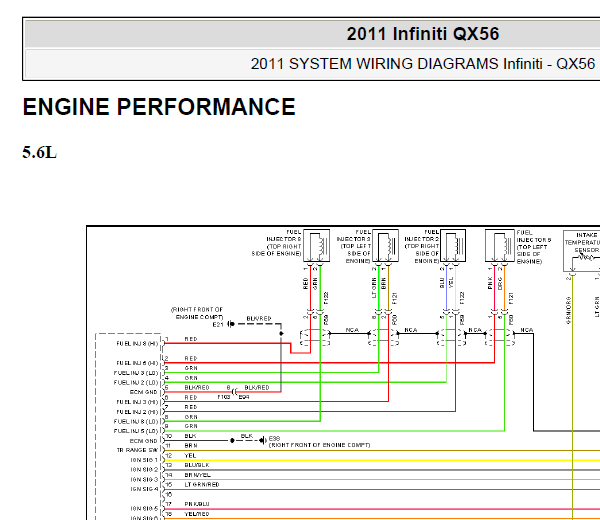Click the E21 ground symbol
The image size is (600, 520).
click(231, 324)
